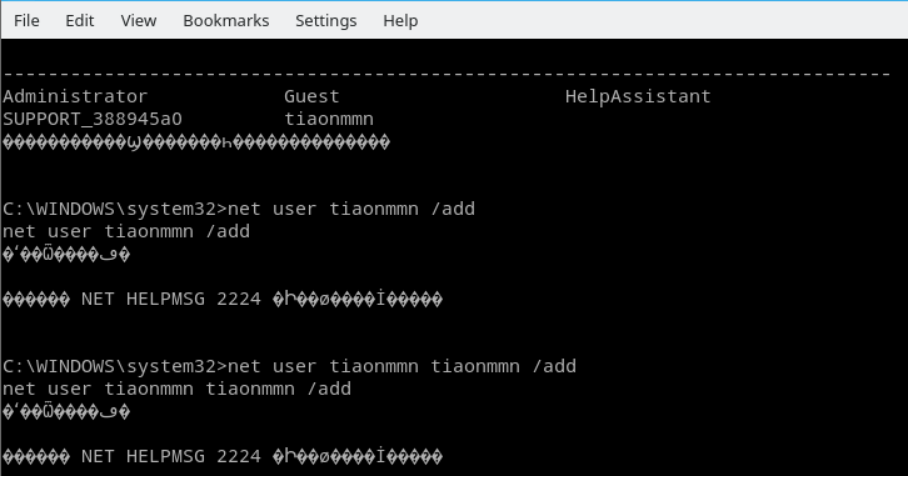Click the first C:\WINDOWS\system32 prompt line
Image resolution: width=908 pixels, height=477 pixels.
(x=238, y=209)
